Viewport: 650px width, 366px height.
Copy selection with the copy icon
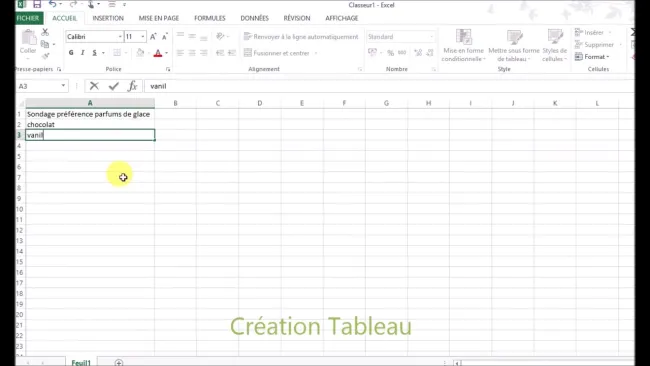(45, 44)
